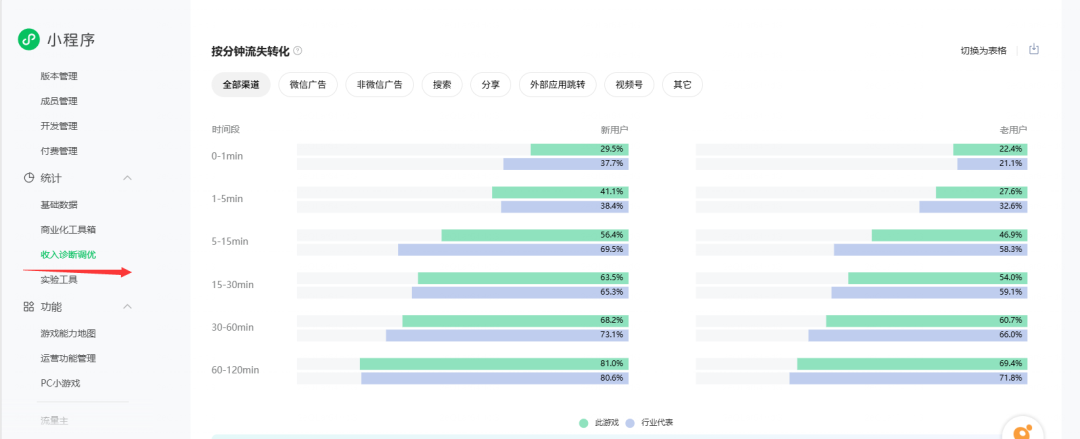
Task: Click the blue 59.1% old user bar
Action: pos(929,292)
